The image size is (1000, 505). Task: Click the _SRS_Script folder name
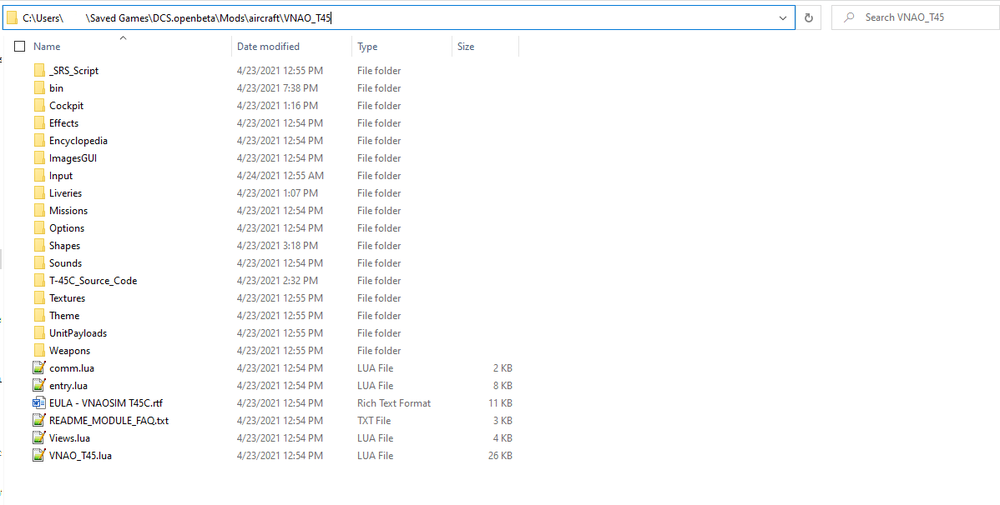(x=74, y=71)
